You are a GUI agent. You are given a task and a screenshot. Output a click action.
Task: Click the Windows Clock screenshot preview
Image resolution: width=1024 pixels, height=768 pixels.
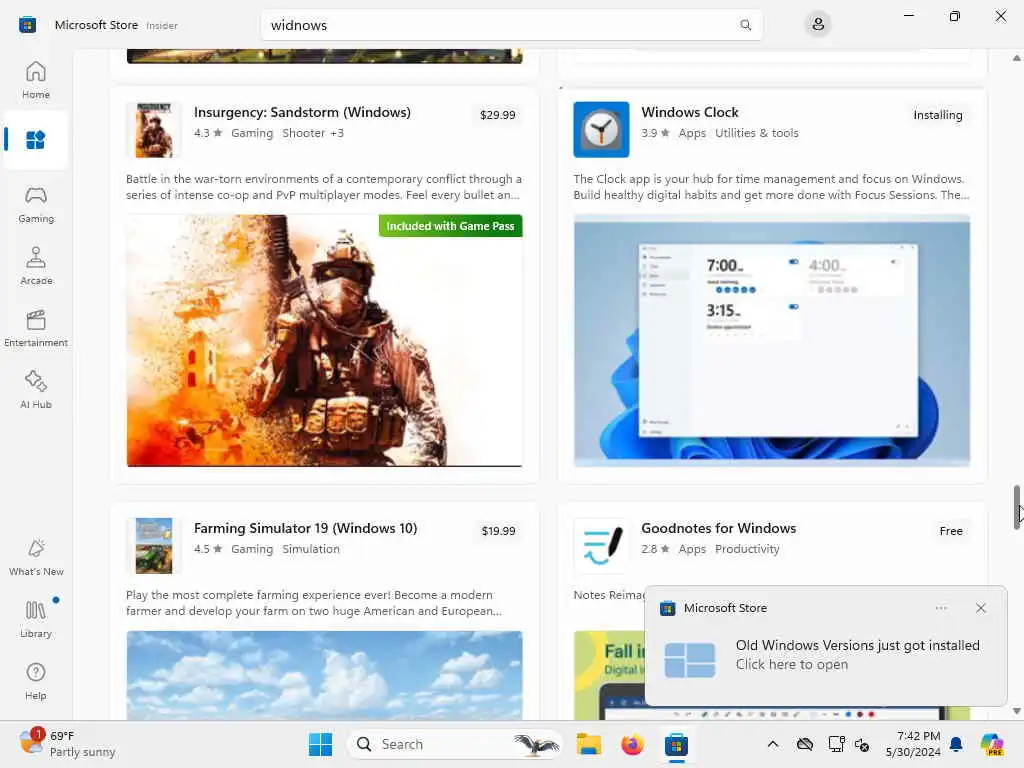[x=772, y=340]
